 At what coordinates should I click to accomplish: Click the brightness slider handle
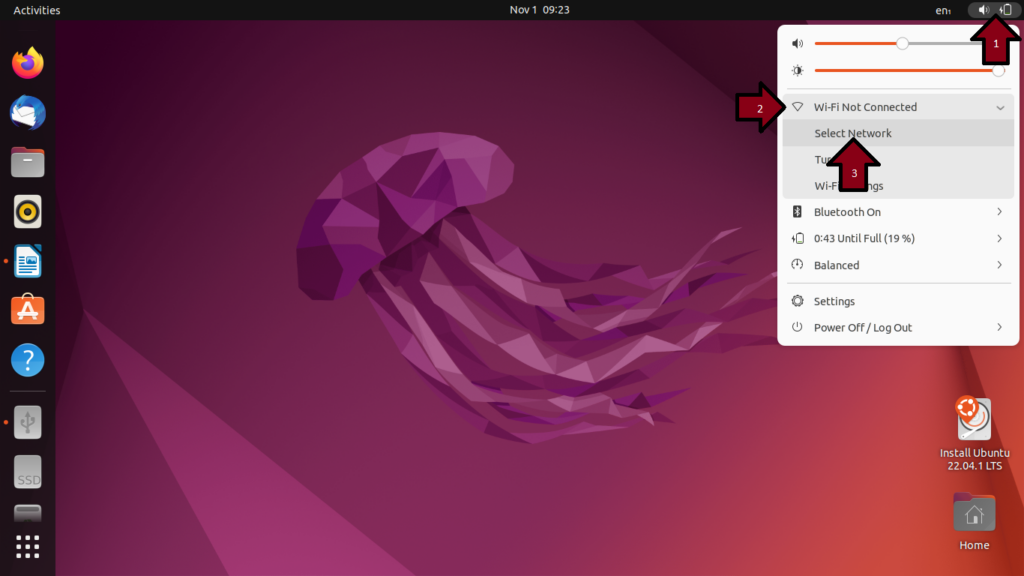[x=998, y=71]
